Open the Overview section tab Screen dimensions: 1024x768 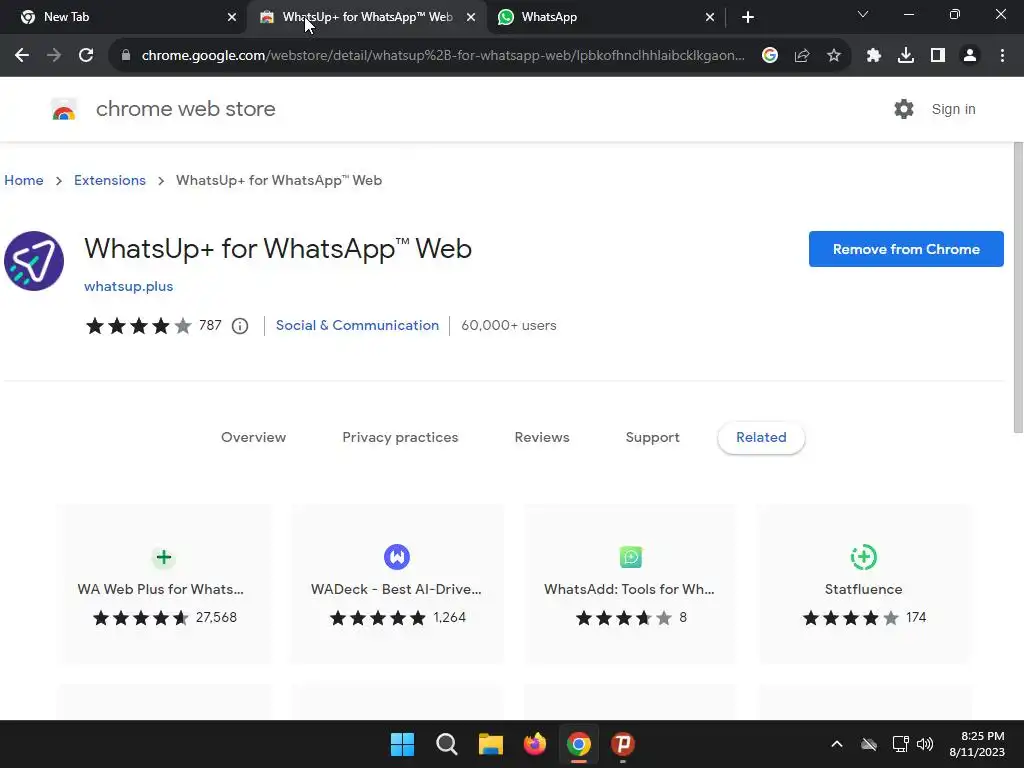click(x=253, y=438)
